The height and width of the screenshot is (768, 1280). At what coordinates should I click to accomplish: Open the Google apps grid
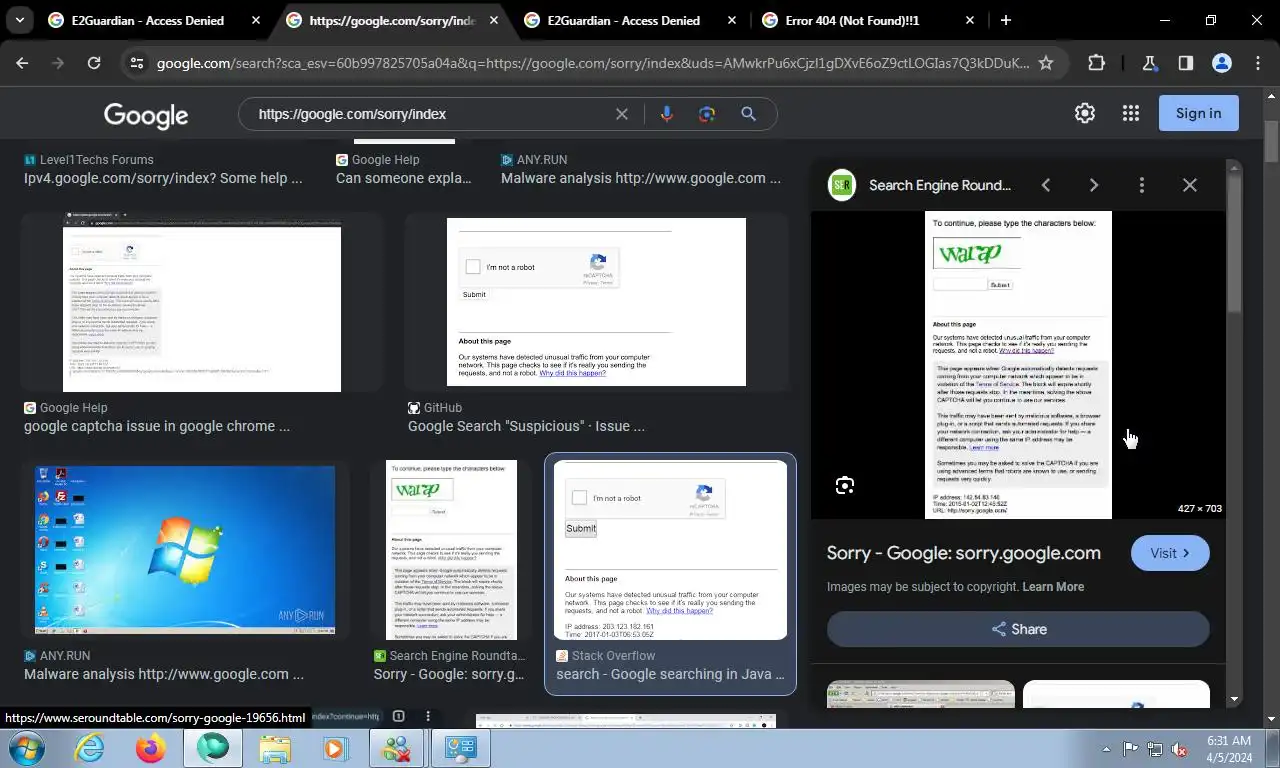pos(1131,113)
